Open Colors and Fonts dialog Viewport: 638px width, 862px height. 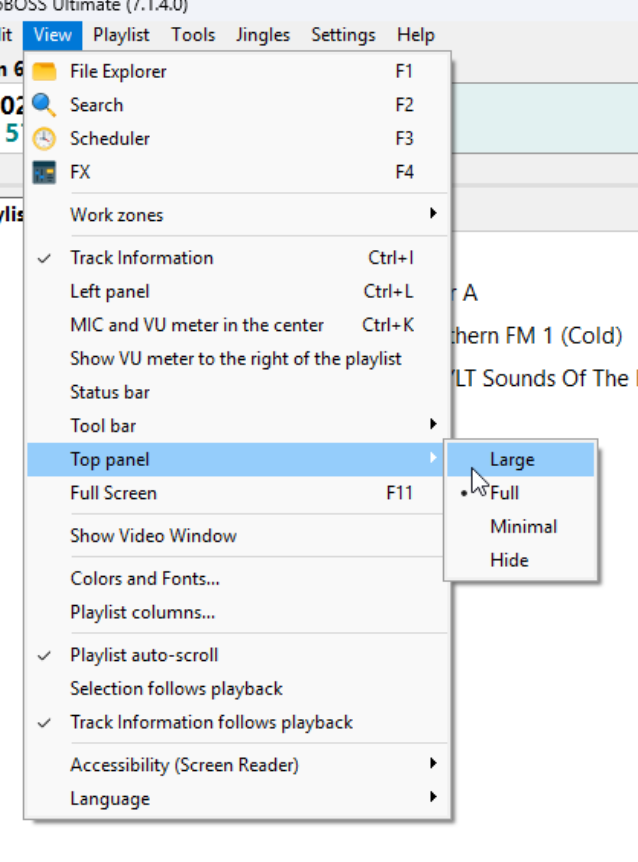pyautogui.click(x=237, y=579)
